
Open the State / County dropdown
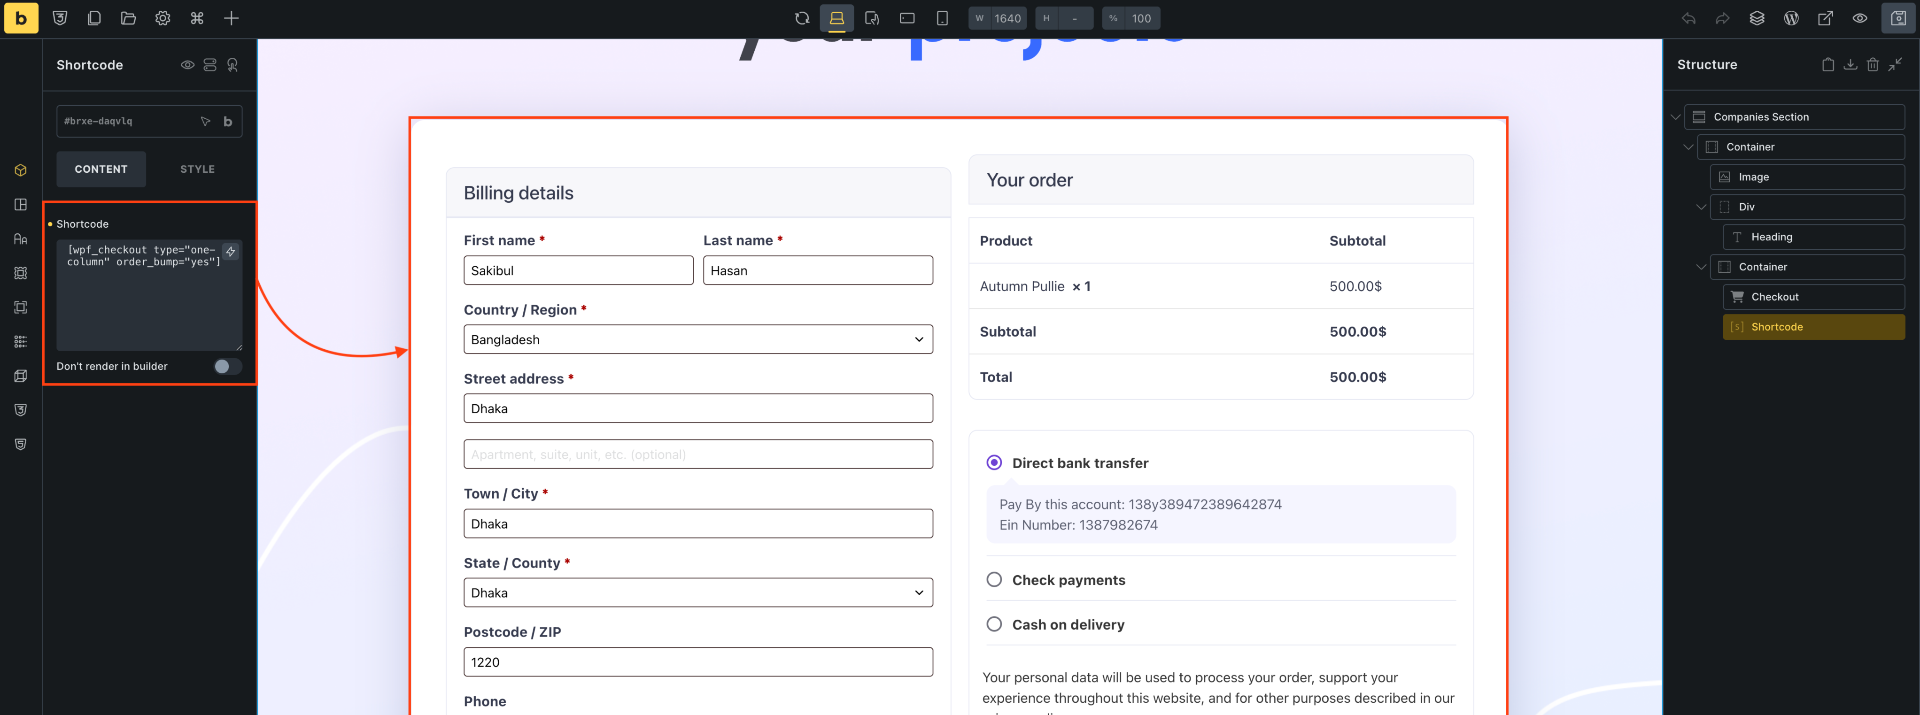pos(698,593)
